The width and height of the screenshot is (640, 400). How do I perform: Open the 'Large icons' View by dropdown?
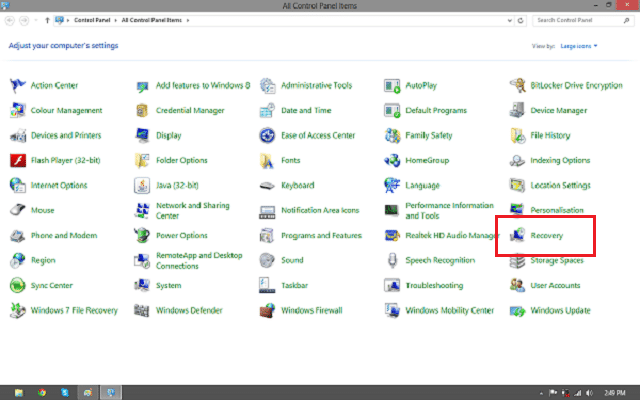pos(579,46)
